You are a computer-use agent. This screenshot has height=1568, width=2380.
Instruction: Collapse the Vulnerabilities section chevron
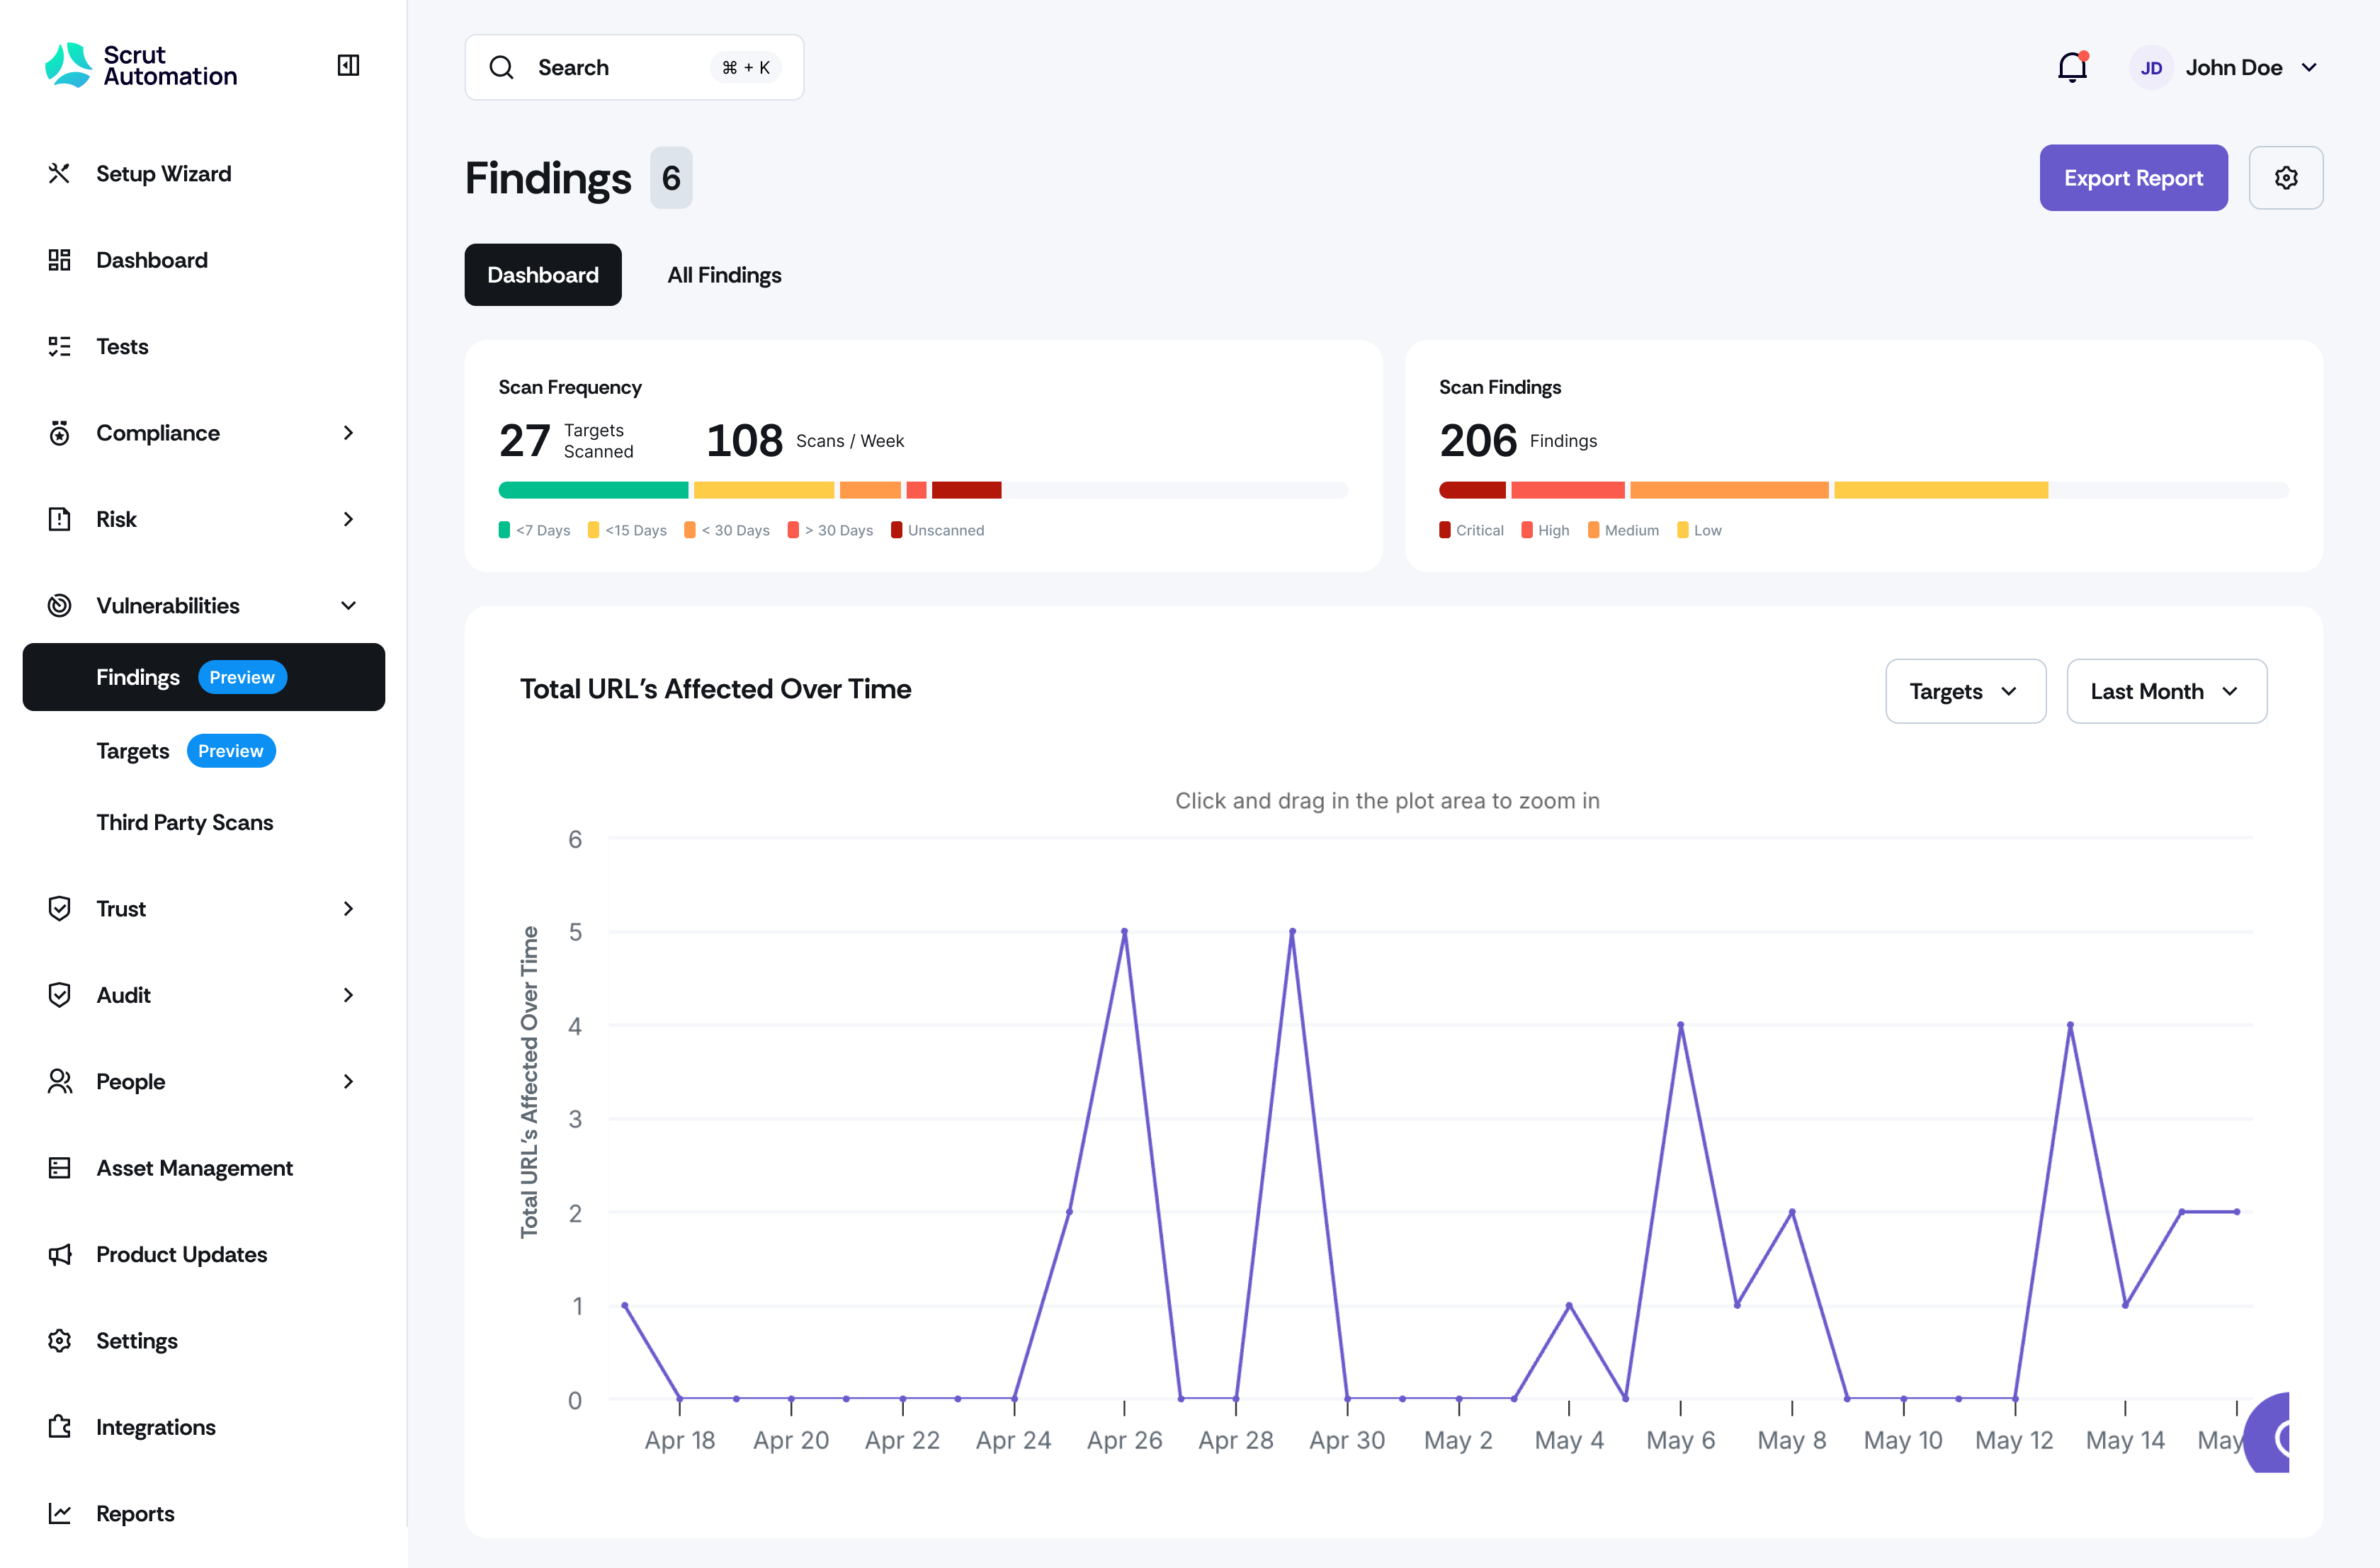point(348,606)
